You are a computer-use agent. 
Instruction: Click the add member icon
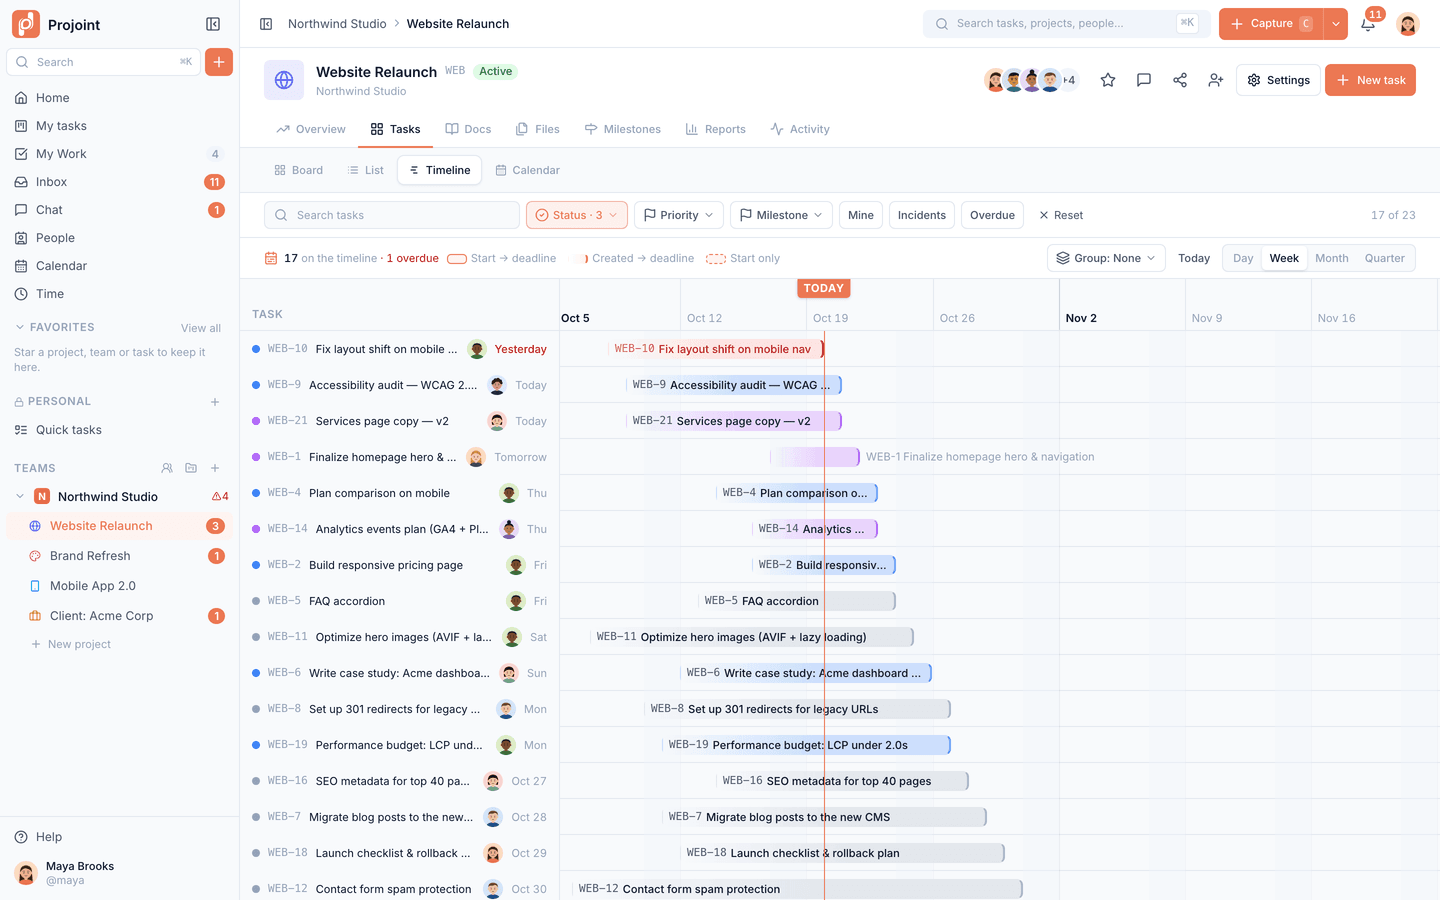(x=1216, y=80)
